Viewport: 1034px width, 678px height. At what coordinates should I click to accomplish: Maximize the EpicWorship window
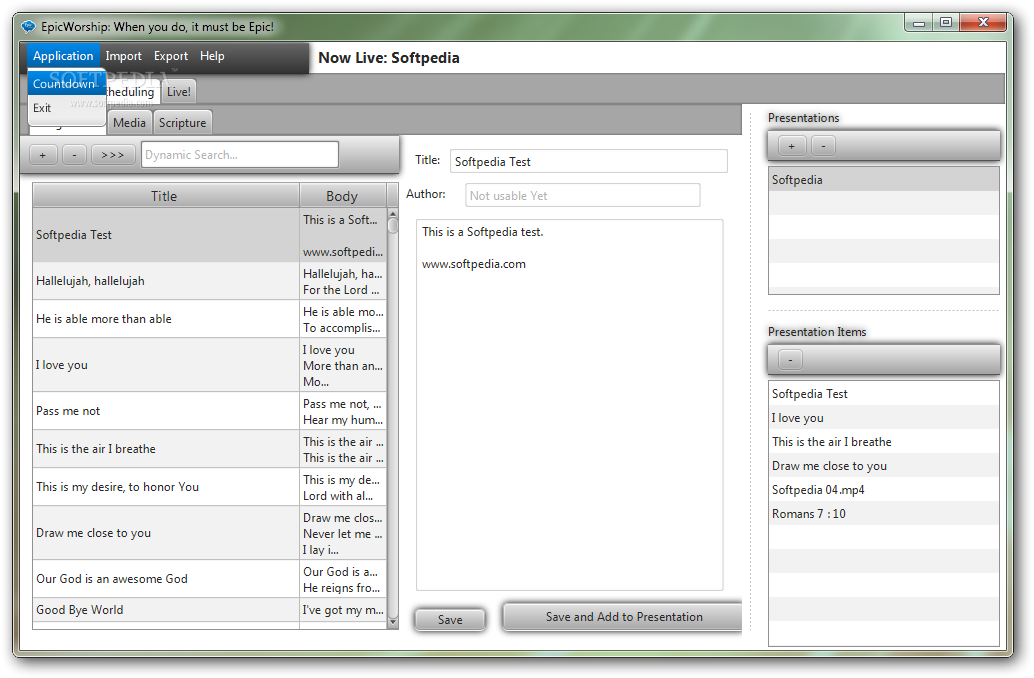[x=946, y=23]
